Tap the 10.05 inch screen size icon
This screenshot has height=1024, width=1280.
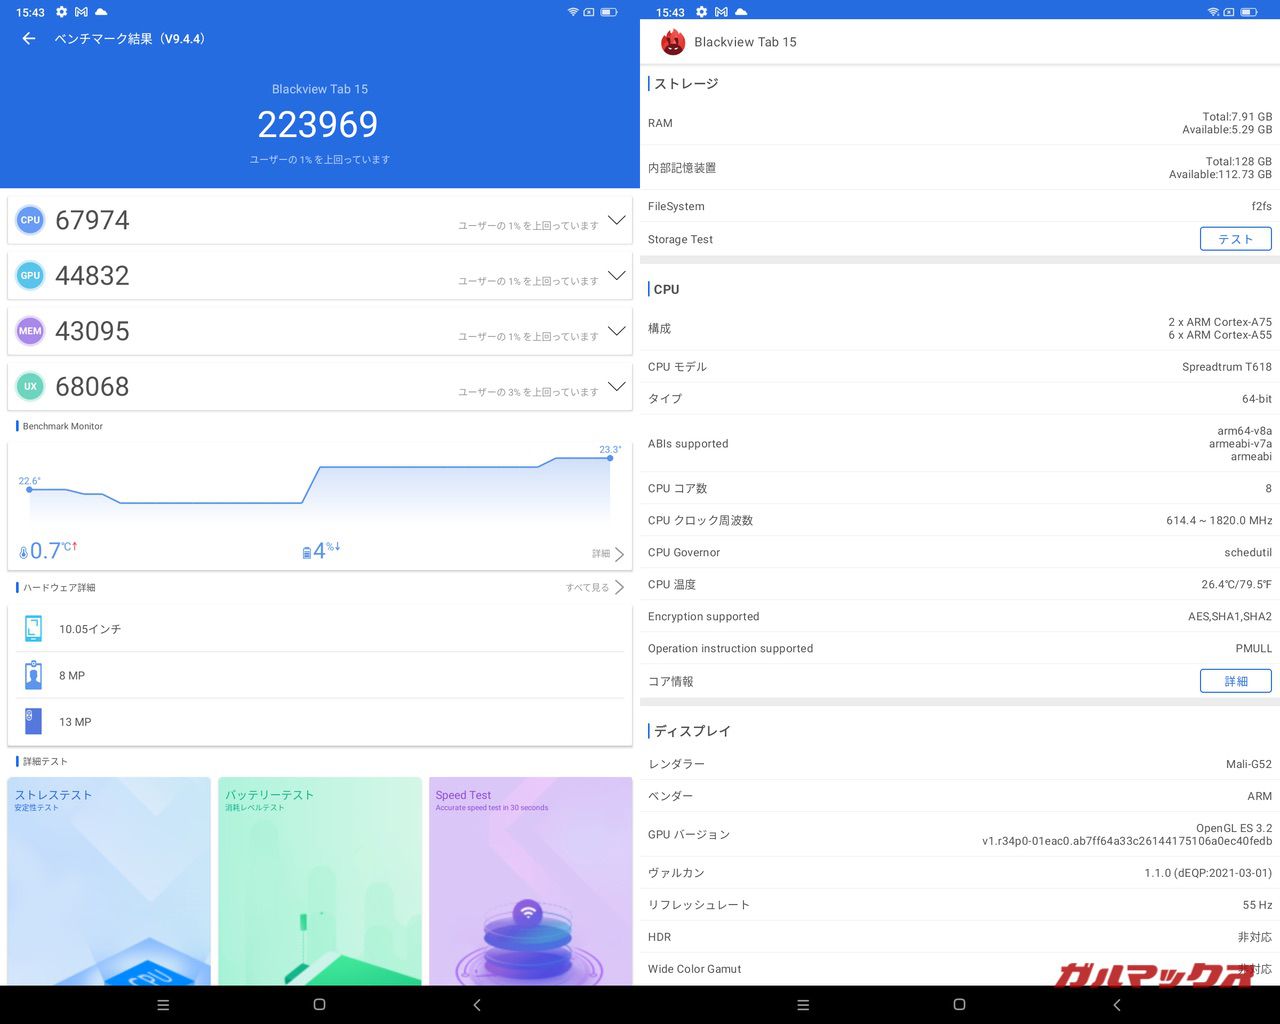pos(34,629)
